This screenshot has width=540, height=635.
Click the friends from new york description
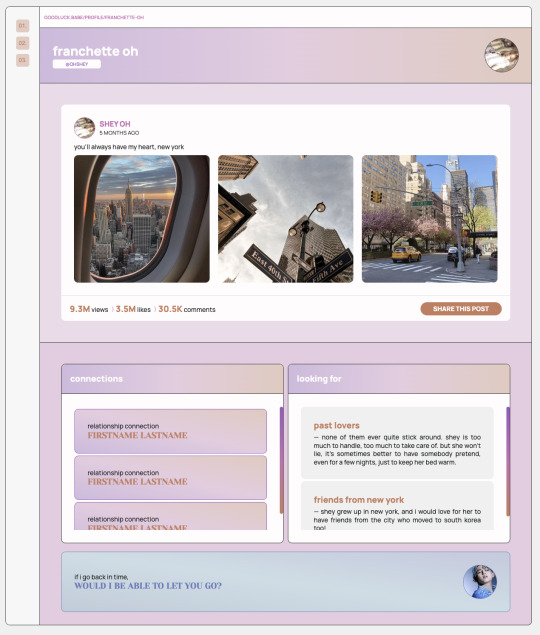tap(397, 519)
